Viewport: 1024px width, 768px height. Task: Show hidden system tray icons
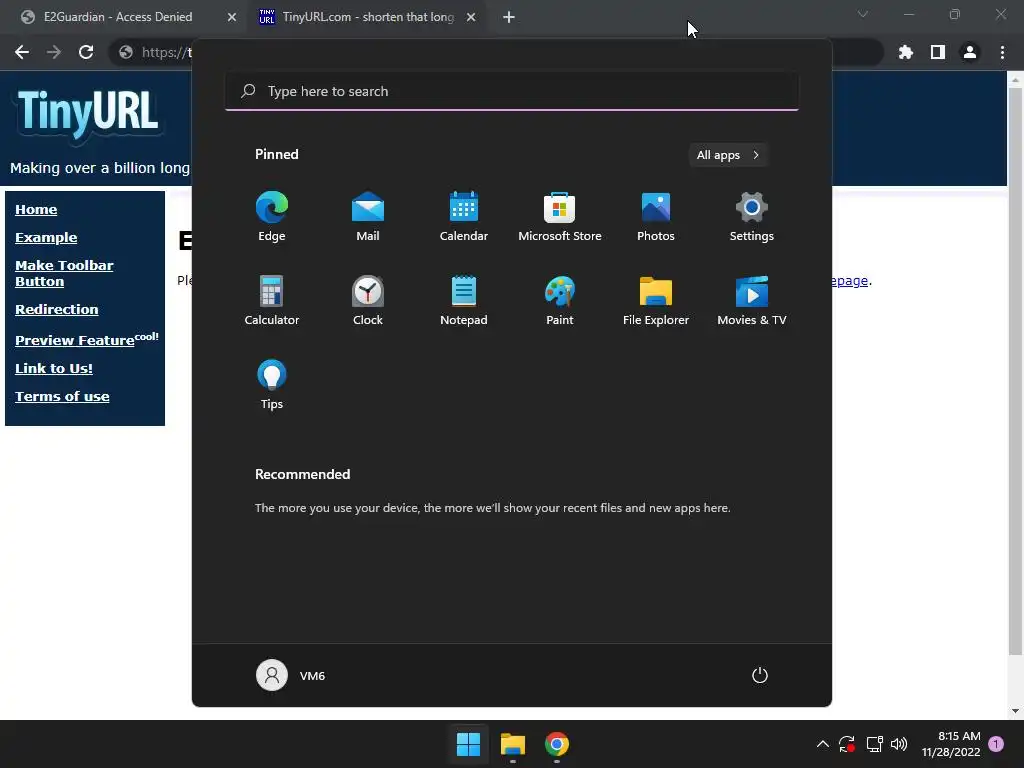pos(823,744)
